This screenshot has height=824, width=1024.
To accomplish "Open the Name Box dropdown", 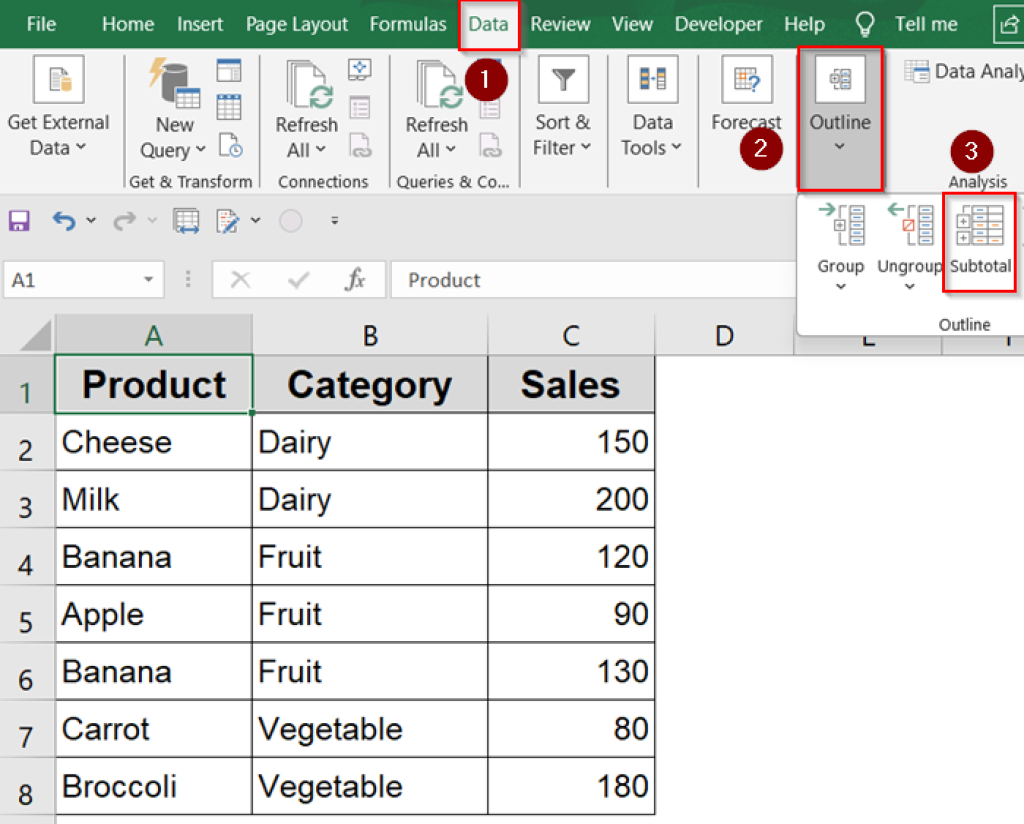I will tap(146, 279).
